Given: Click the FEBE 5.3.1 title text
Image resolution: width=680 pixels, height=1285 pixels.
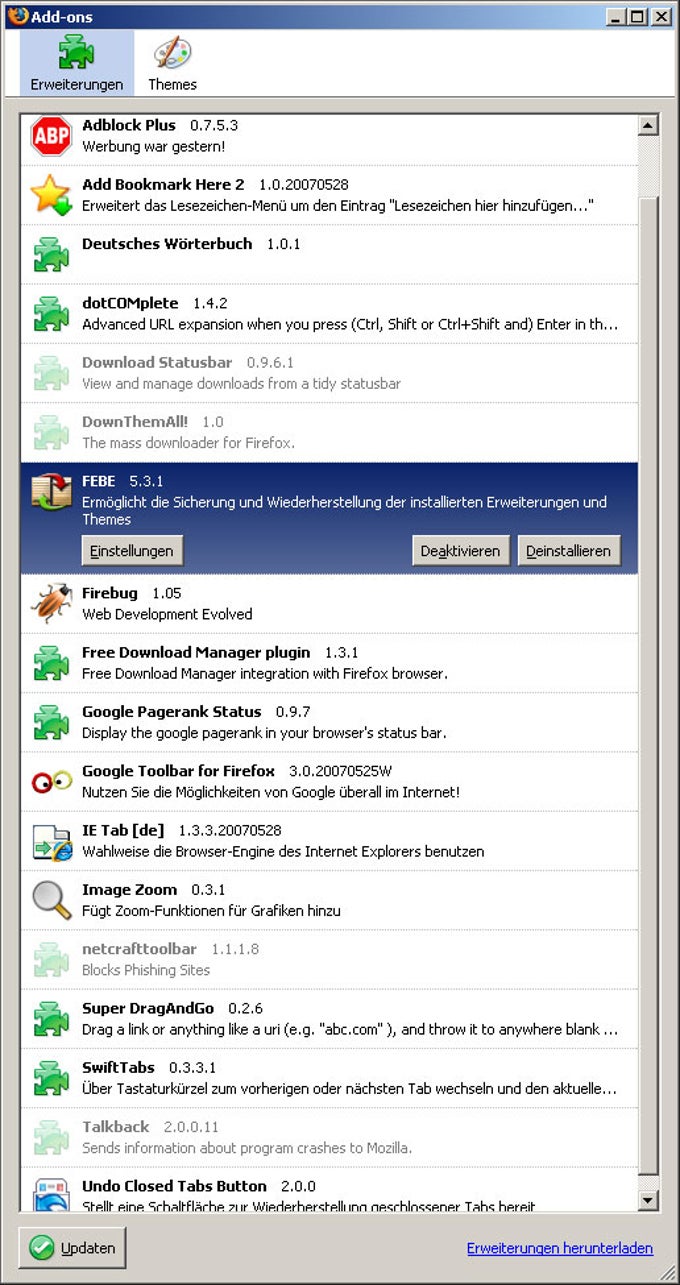Looking at the screenshot, I should pos(123,481).
